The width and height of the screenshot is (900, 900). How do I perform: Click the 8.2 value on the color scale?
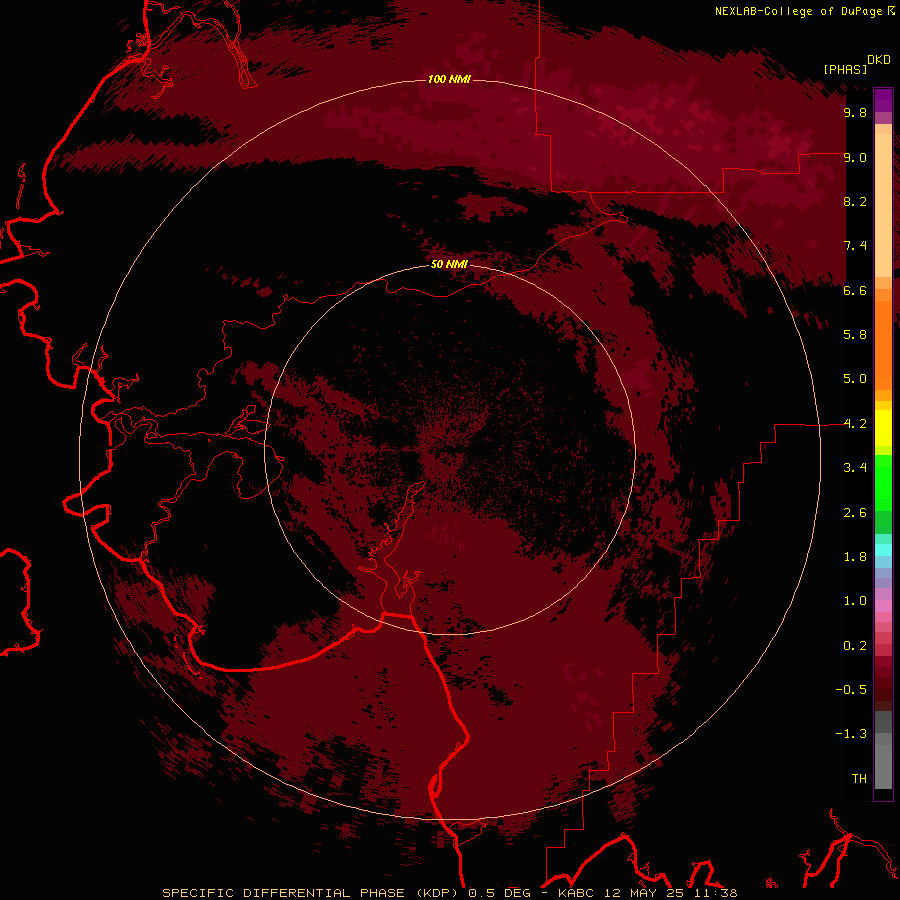click(x=855, y=201)
